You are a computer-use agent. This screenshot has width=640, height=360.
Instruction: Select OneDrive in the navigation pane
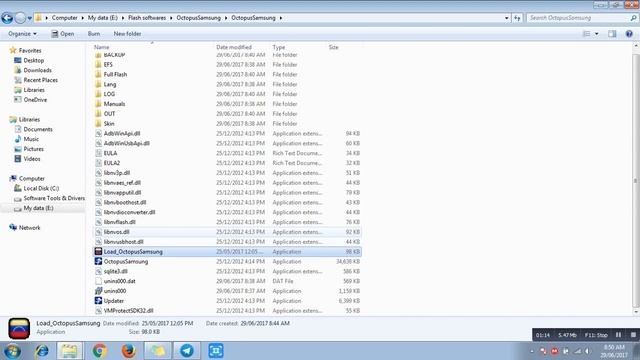[x=35, y=100]
